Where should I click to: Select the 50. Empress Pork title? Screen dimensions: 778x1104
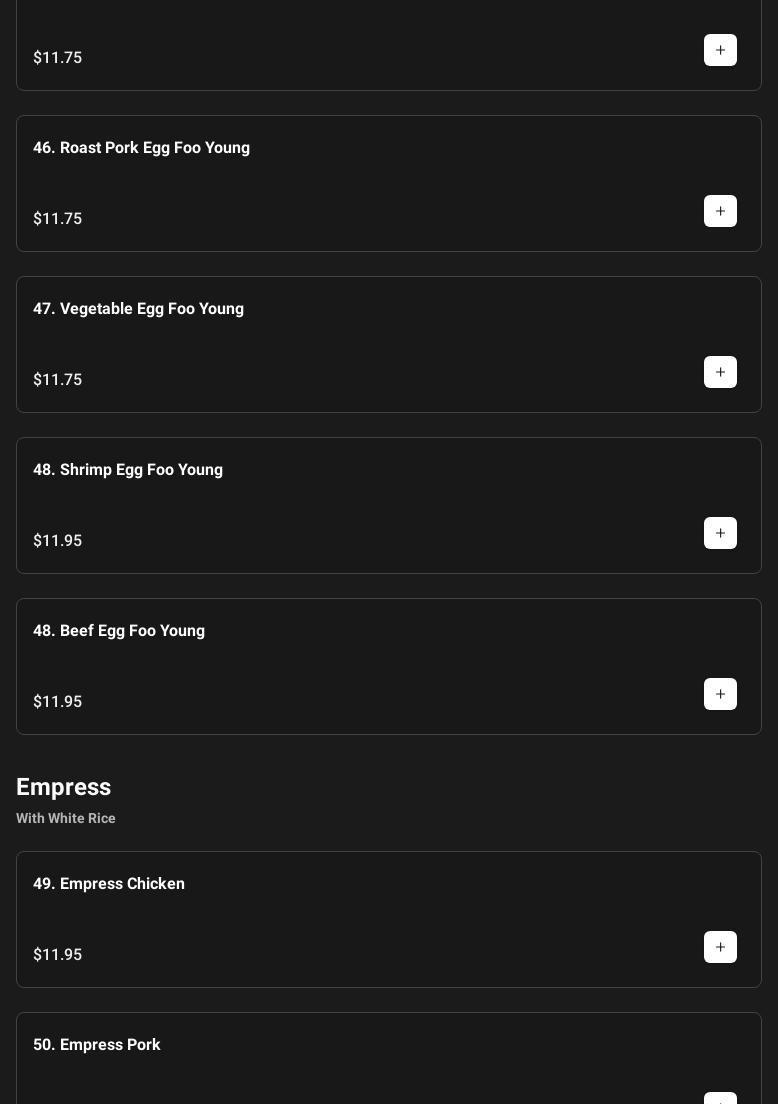(97, 1044)
